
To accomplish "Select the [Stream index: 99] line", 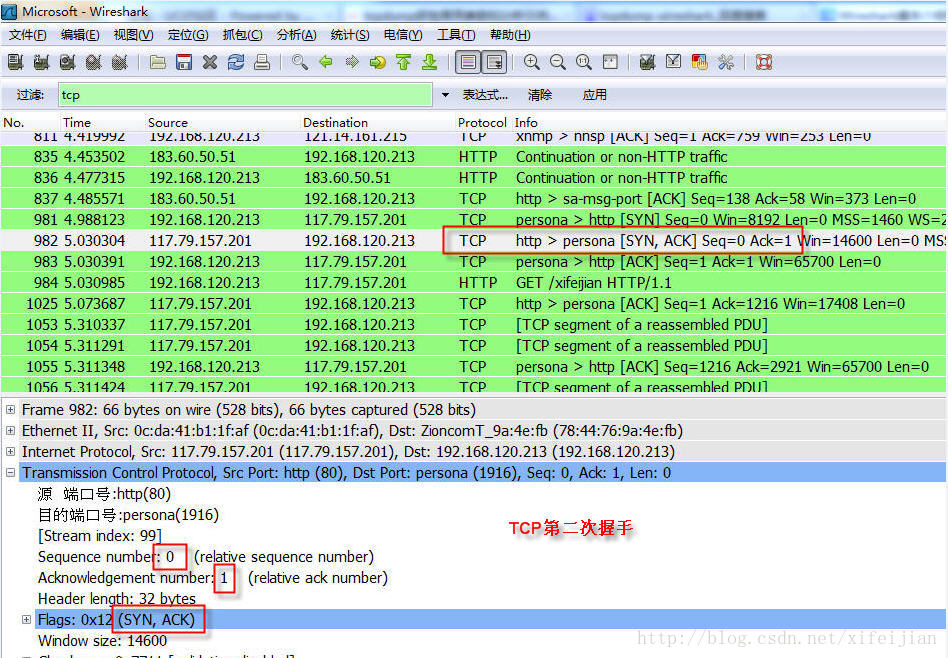I will tap(100, 536).
